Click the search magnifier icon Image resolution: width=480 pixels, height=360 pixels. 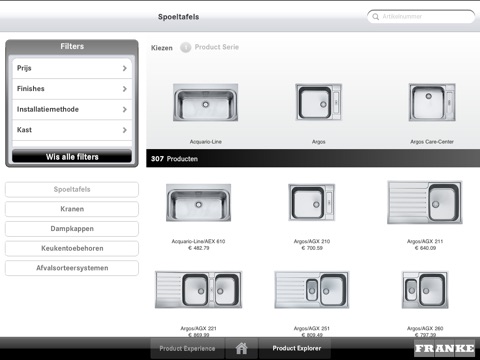click(x=376, y=17)
